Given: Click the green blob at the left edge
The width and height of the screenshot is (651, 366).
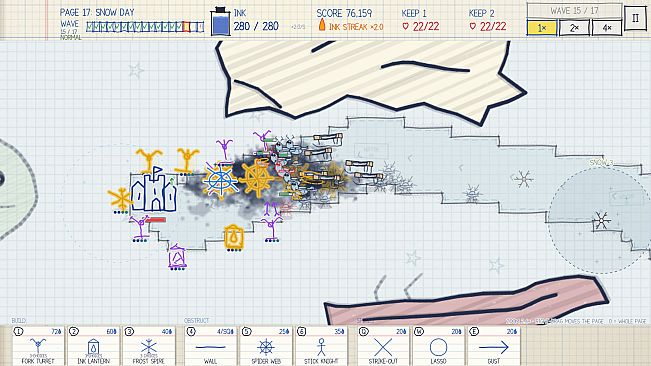Looking at the screenshot, I should click(x=16, y=190).
